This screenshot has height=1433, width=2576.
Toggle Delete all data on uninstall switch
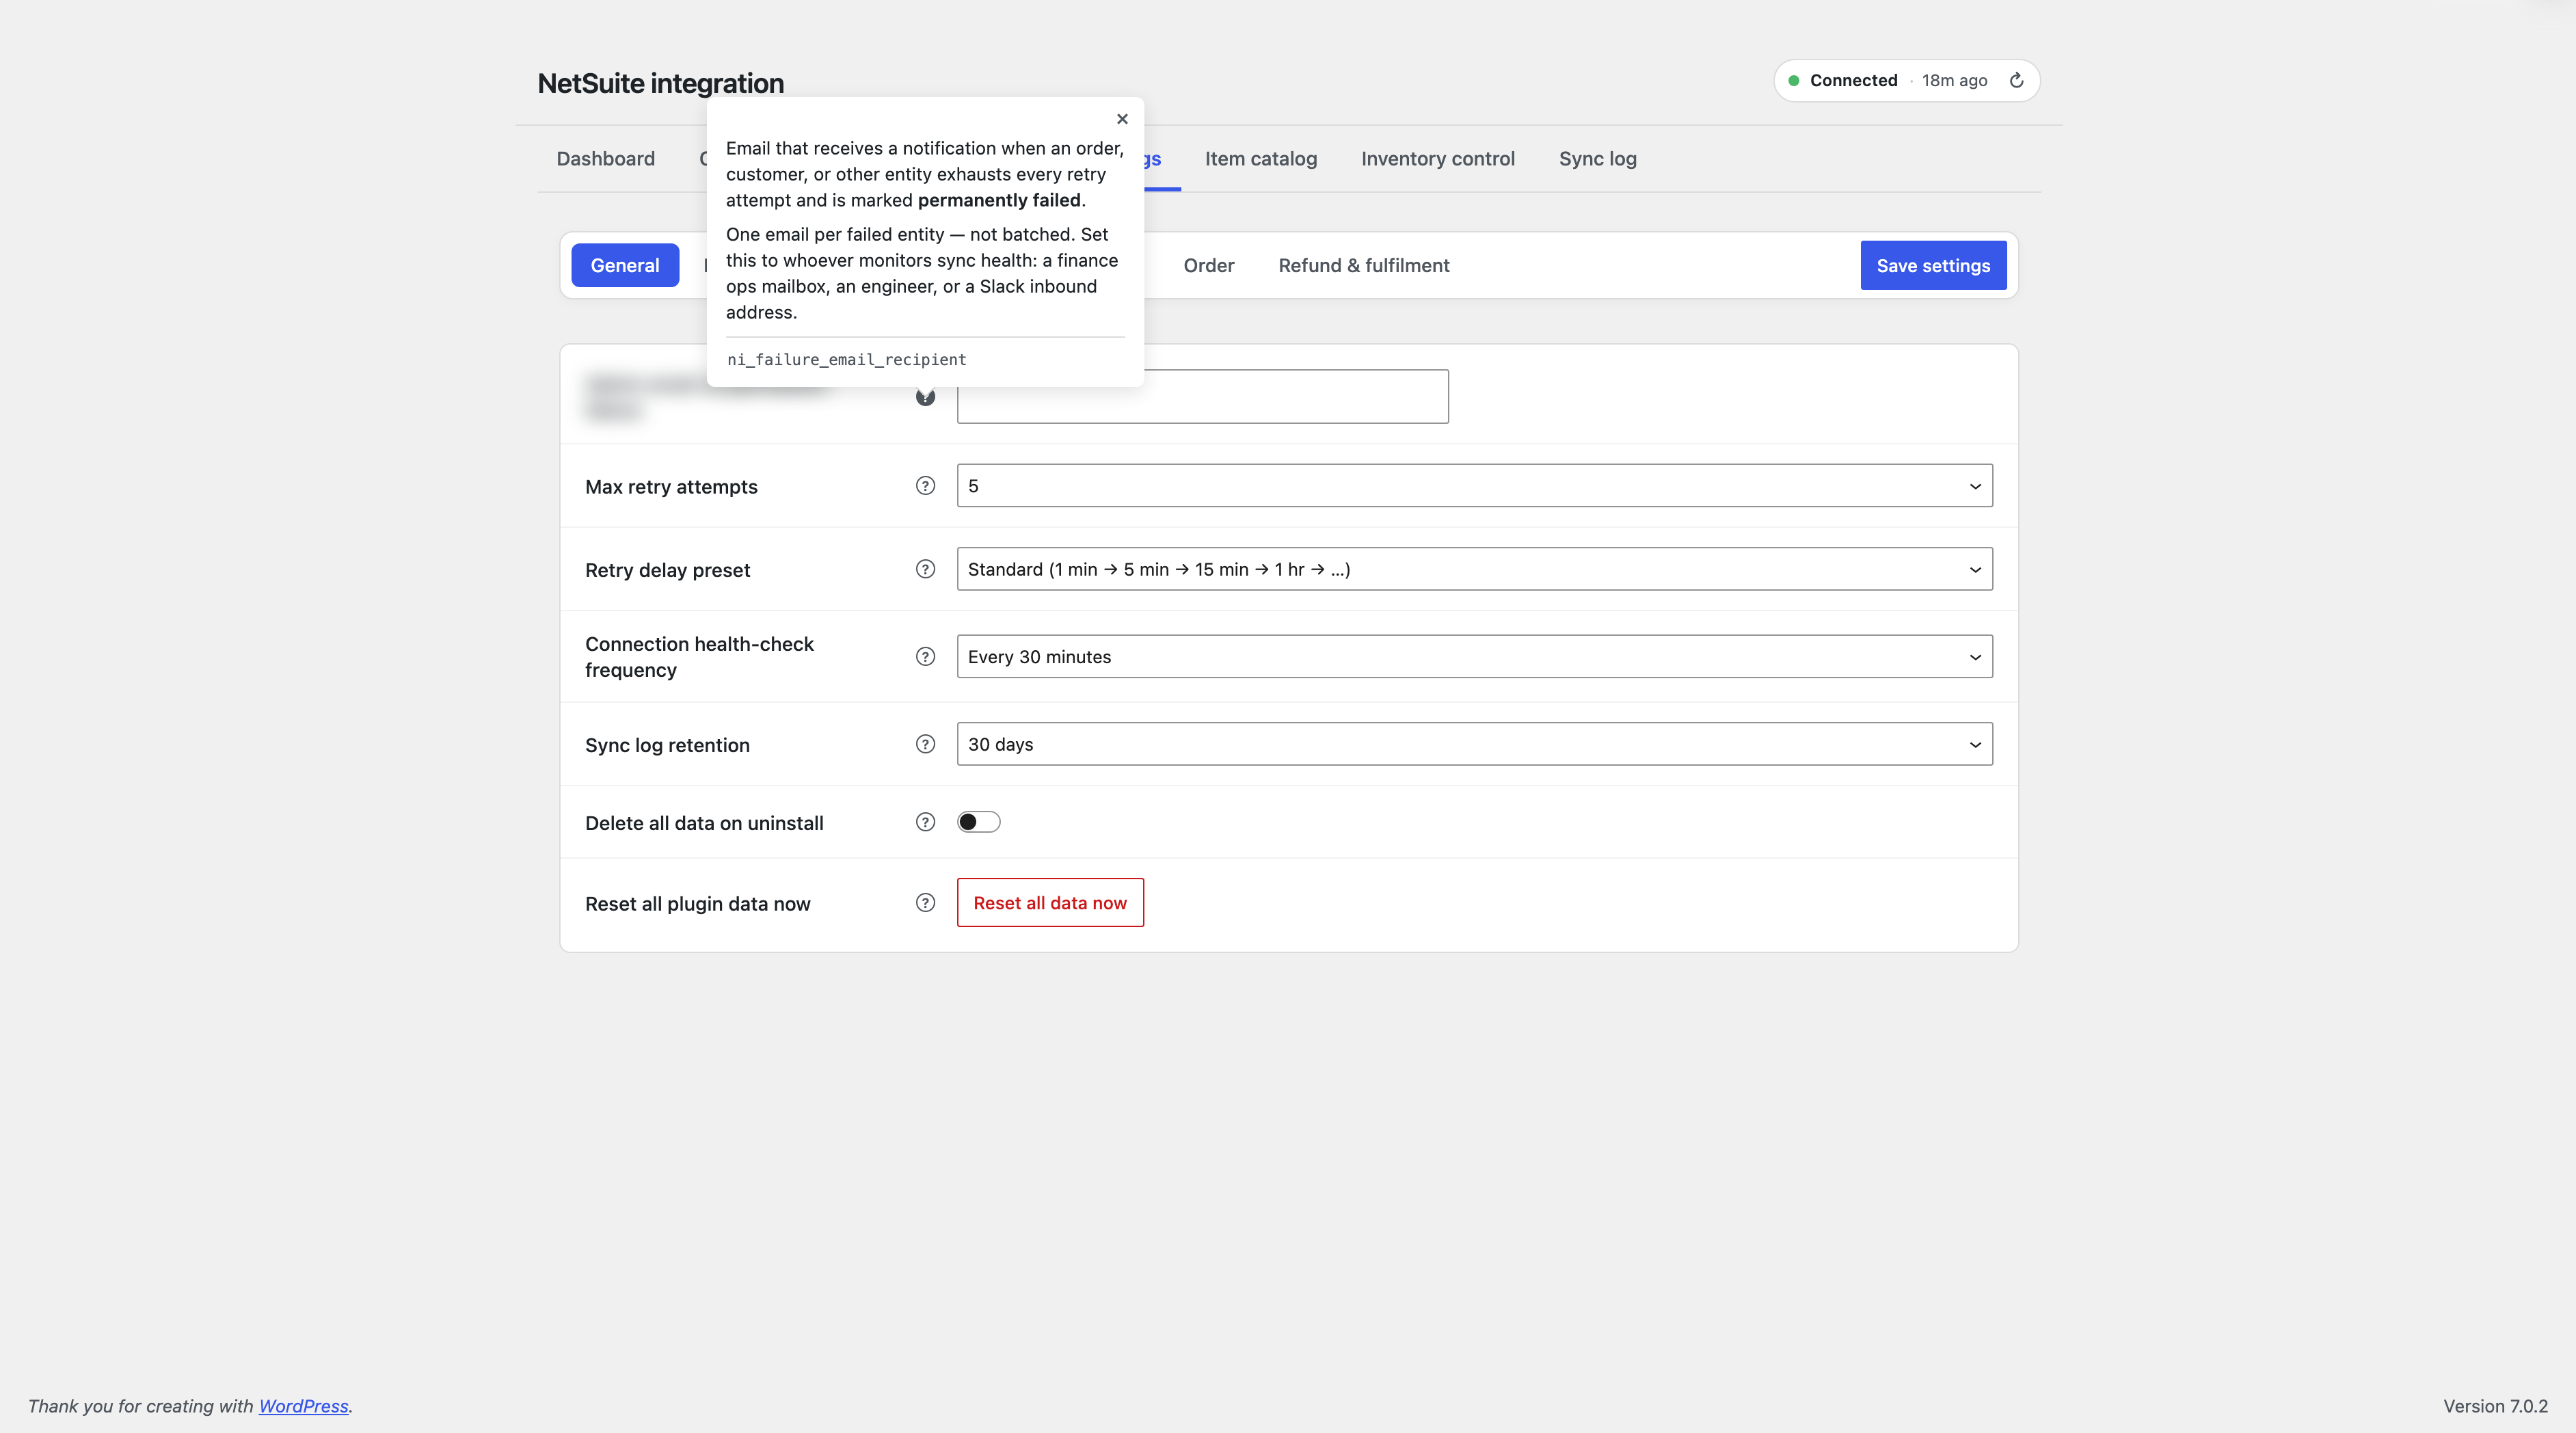click(978, 822)
